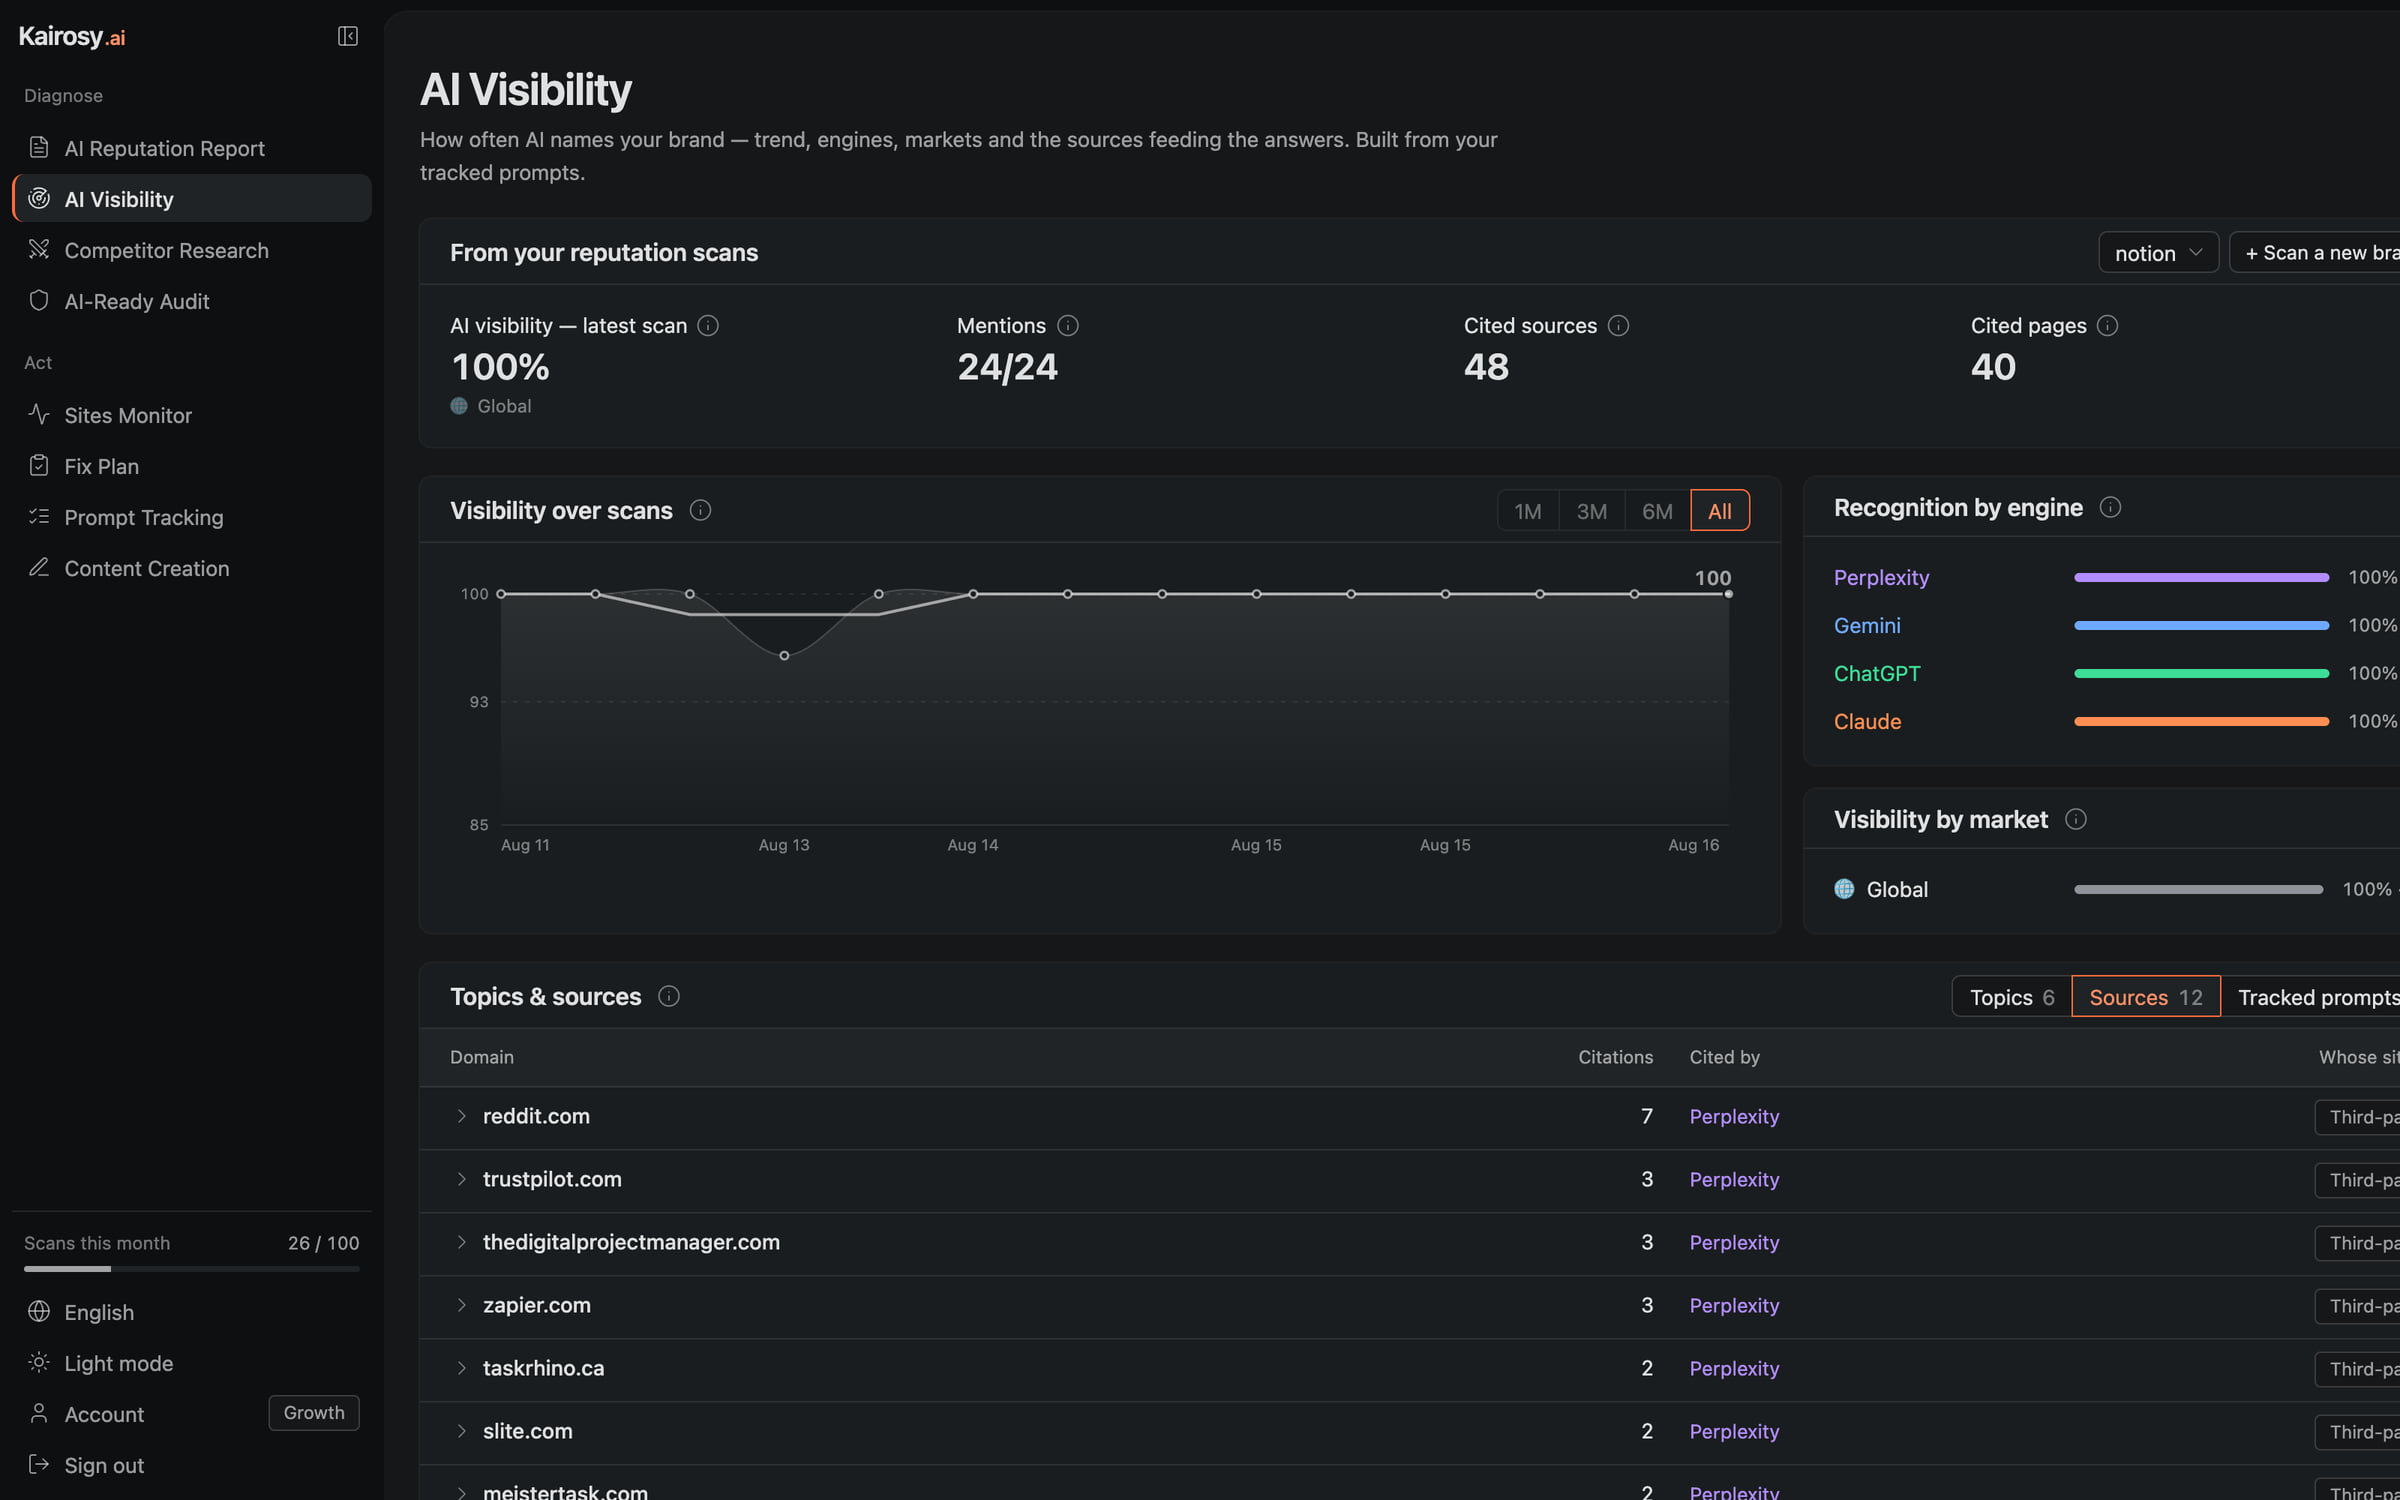Click Scan a new brand button

pos(2316,253)
